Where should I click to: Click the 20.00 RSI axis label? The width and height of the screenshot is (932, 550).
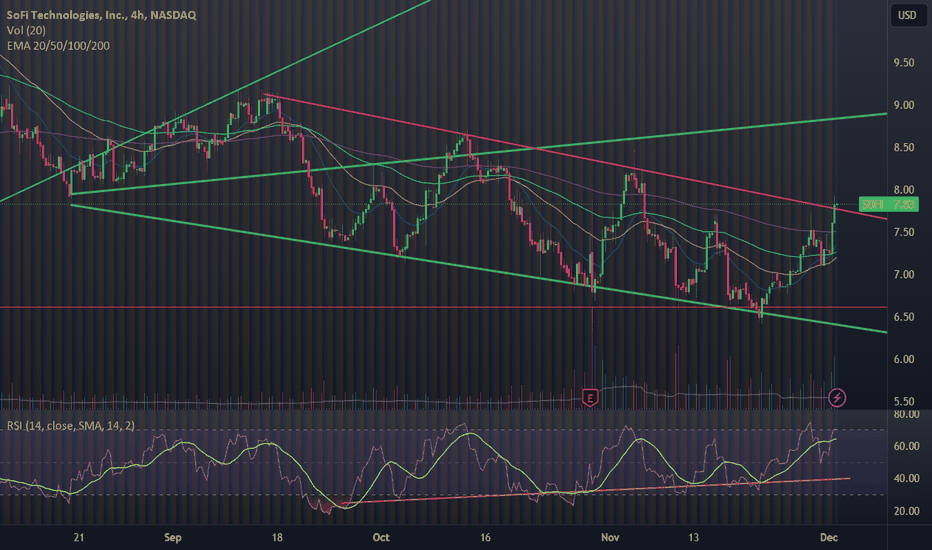pyautogui.click(x=906, y=511)
